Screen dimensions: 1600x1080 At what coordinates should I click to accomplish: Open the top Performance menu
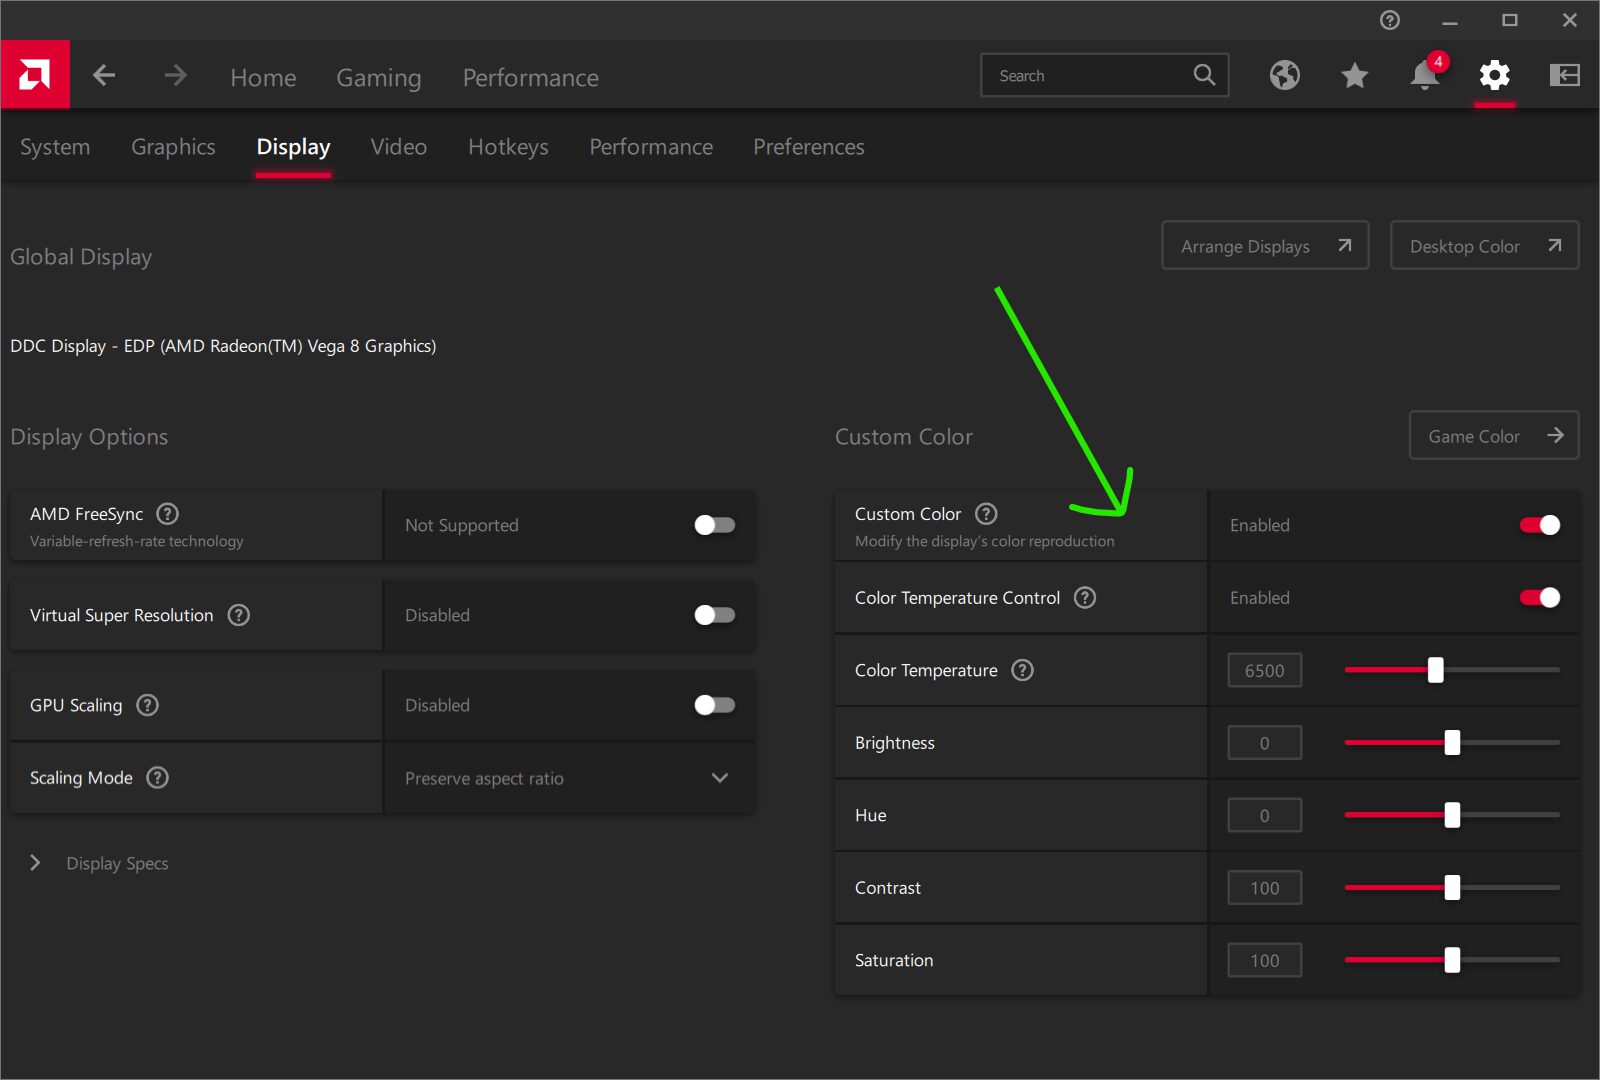click(531, 78)
